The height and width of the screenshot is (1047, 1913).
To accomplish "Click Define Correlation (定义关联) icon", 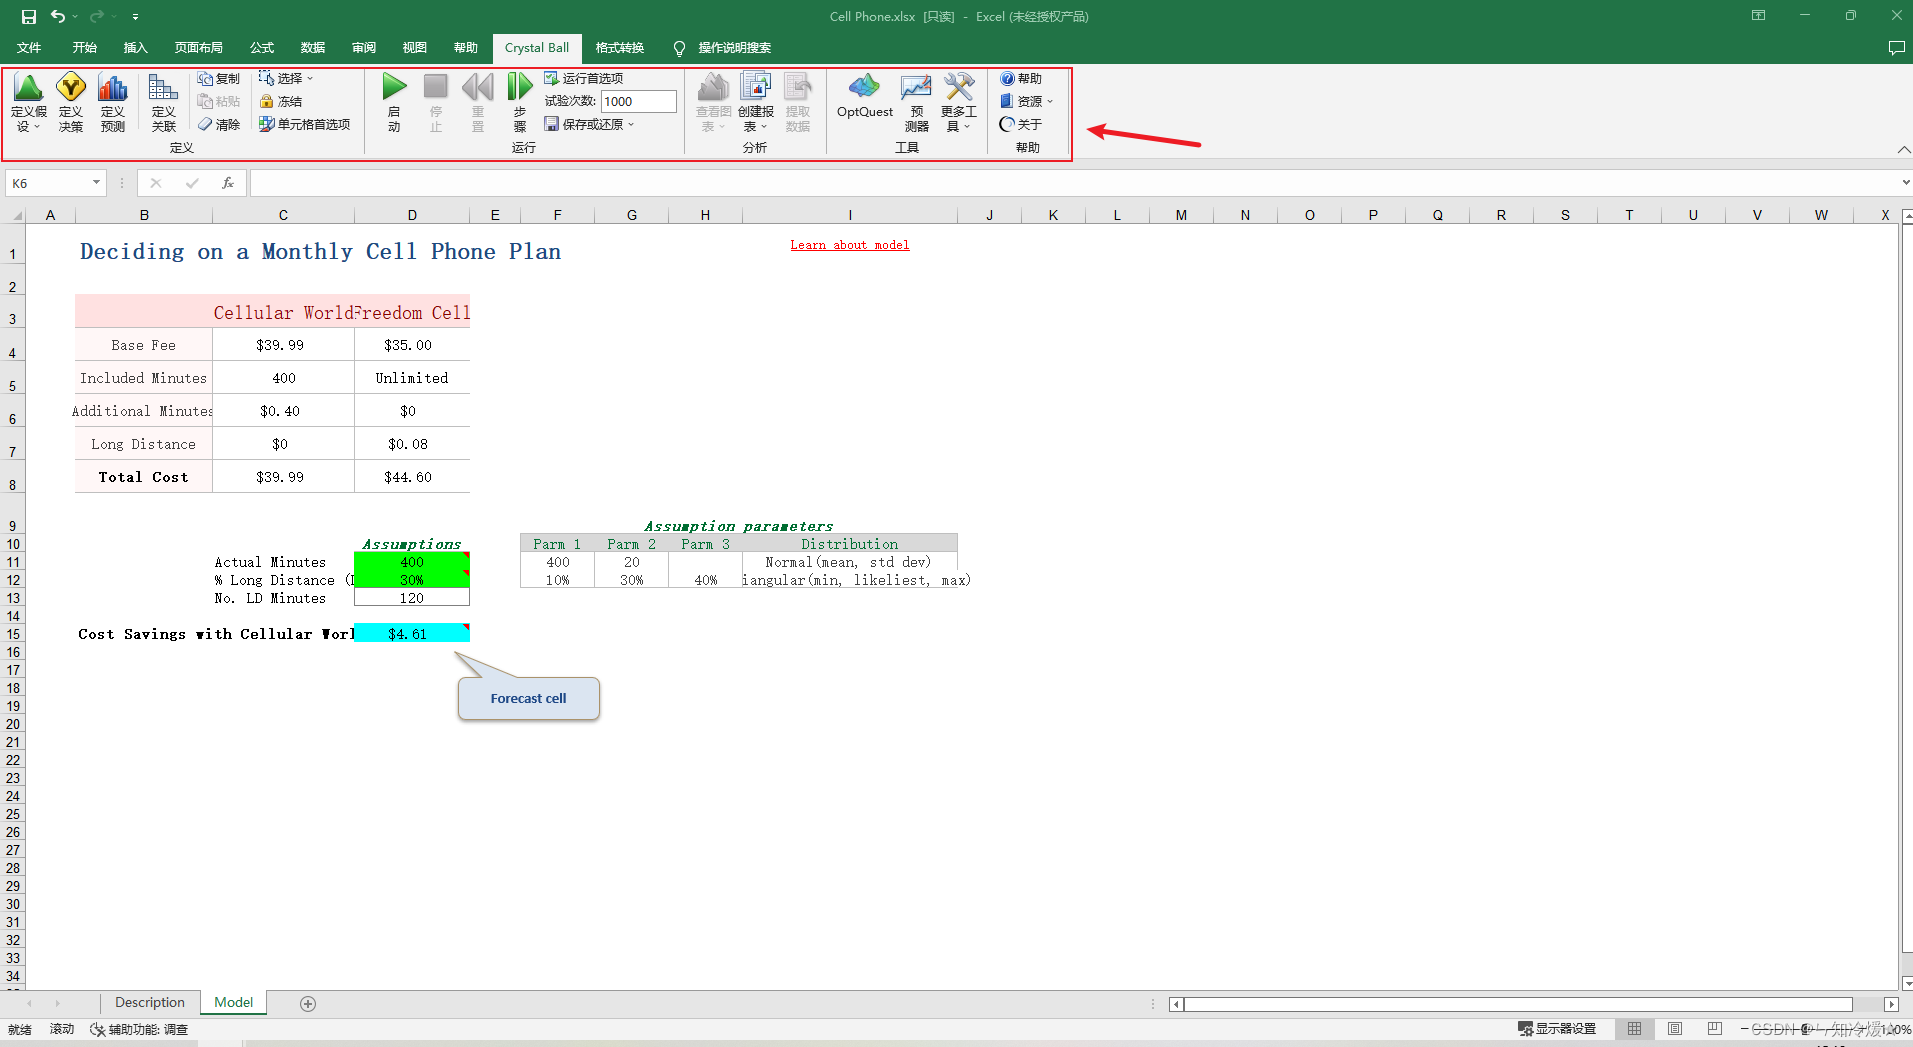I will point(163,102).
